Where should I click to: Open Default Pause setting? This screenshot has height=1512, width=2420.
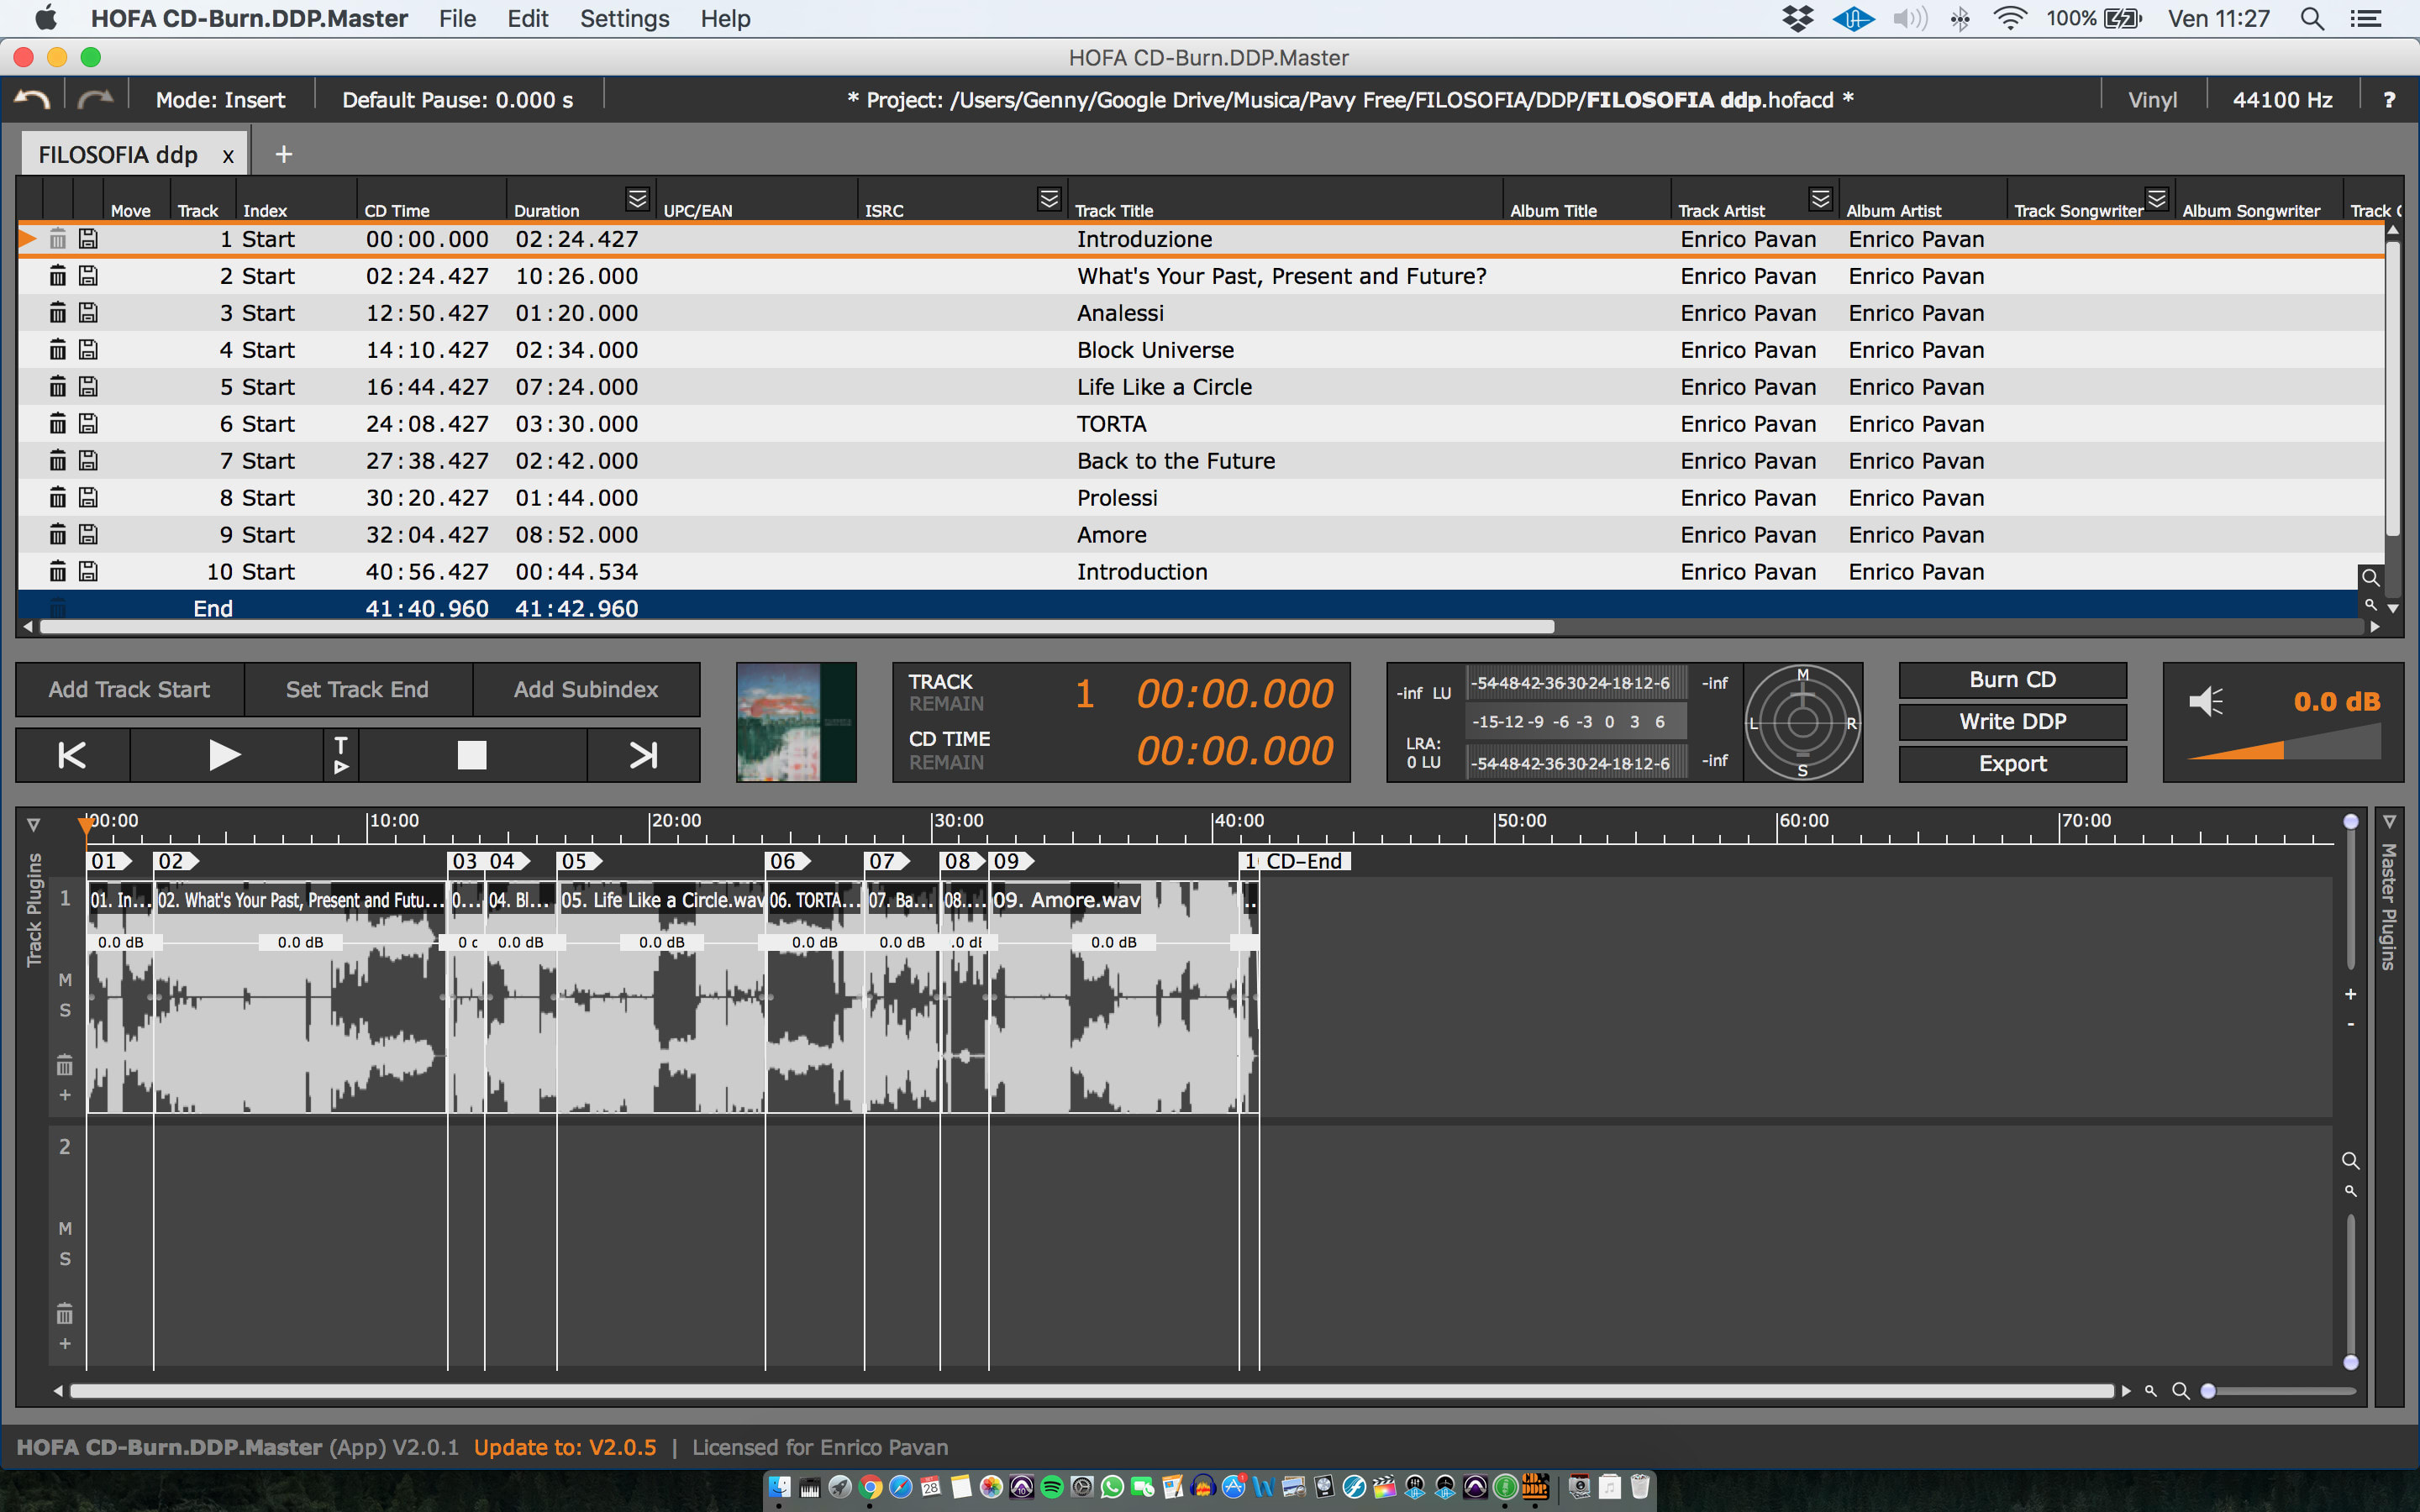457,100
